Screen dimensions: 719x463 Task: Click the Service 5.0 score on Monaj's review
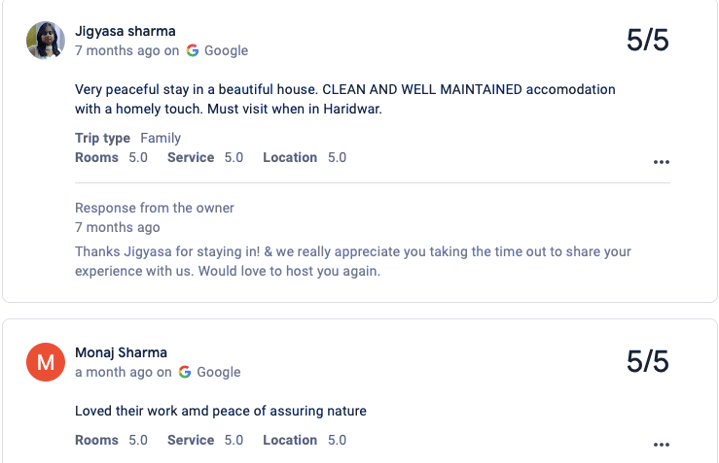205,440
